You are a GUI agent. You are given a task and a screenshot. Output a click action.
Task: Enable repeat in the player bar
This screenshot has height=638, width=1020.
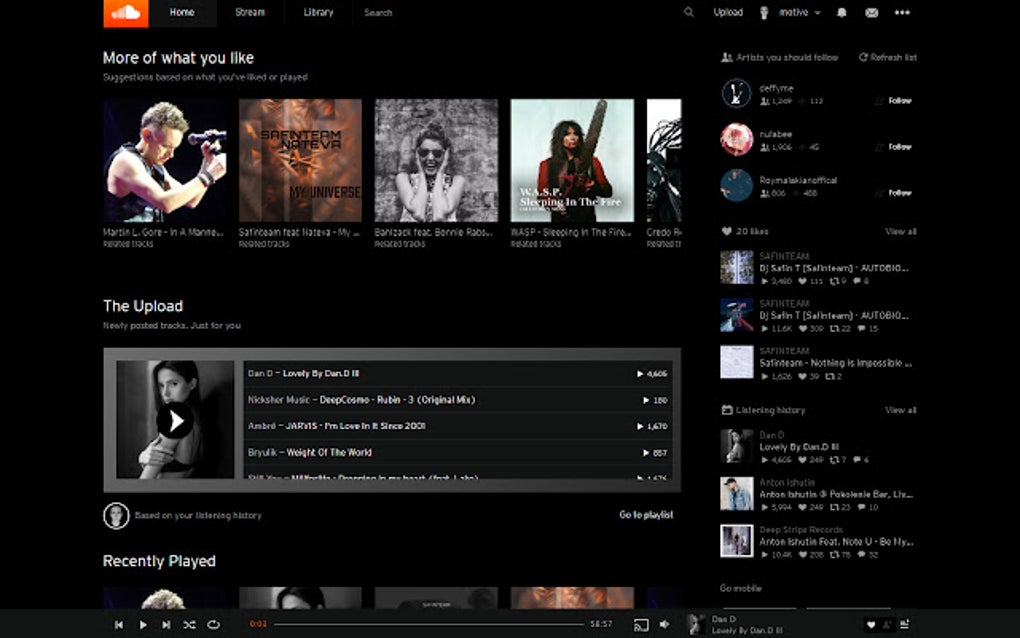point(213,623)
